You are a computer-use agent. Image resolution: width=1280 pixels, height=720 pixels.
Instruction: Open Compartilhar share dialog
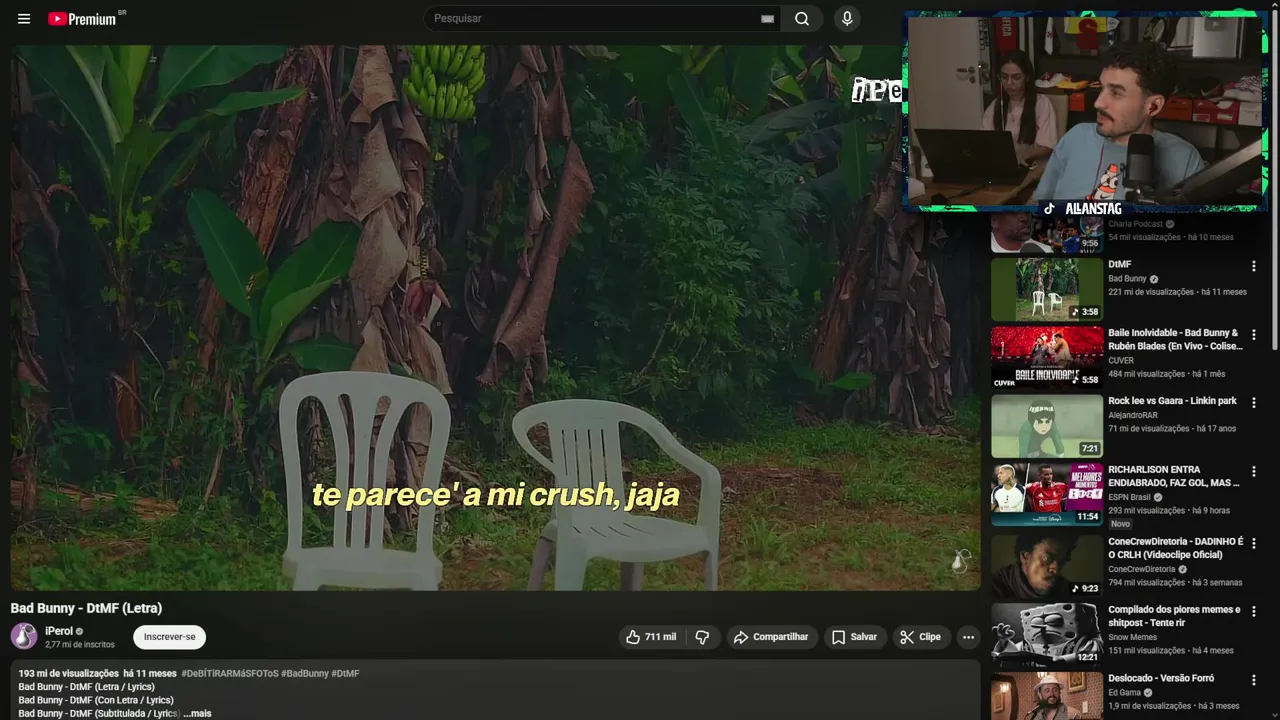click(771, 637)
